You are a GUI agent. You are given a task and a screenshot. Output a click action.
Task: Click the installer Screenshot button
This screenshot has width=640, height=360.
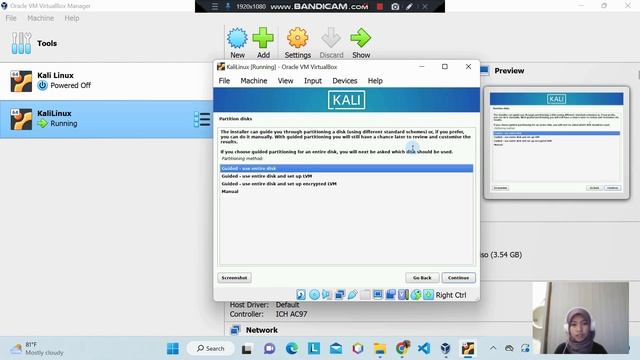tap(234, 278)
